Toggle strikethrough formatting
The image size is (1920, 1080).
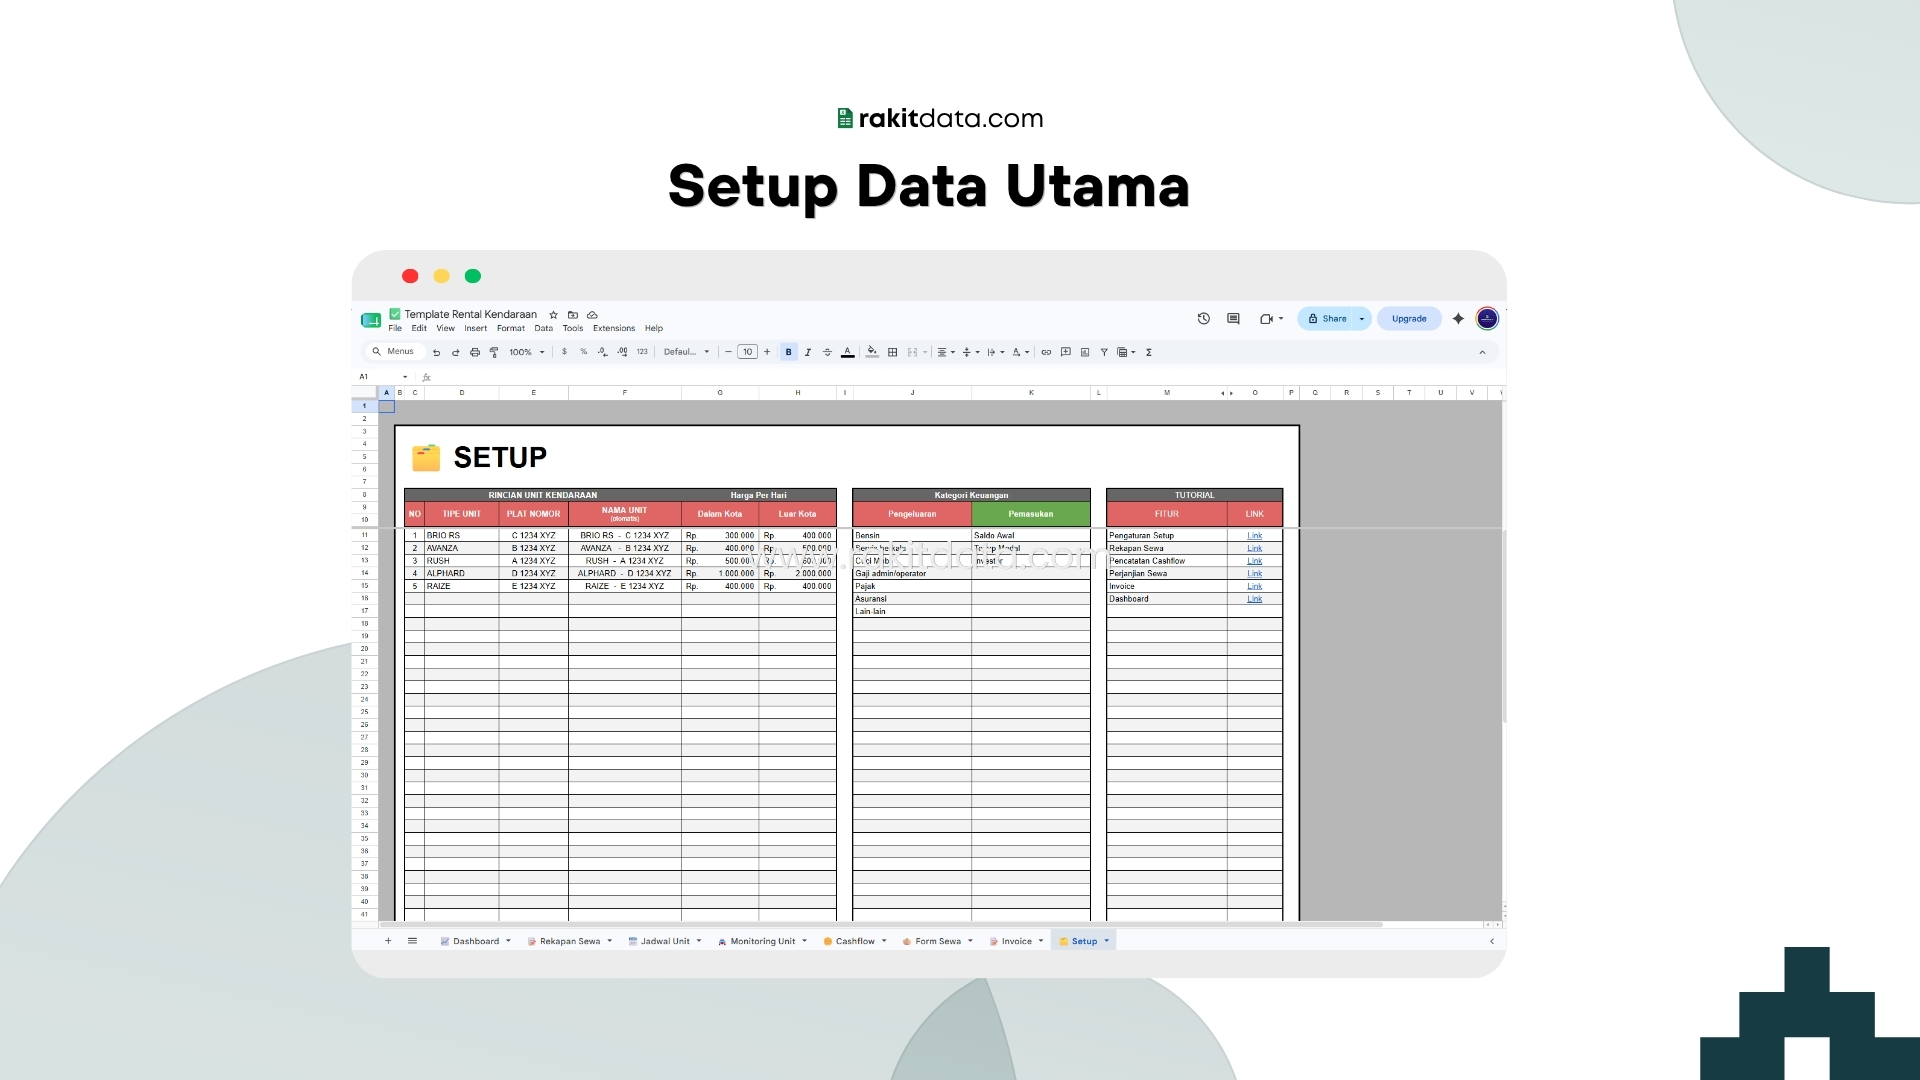tap(827, 352)
